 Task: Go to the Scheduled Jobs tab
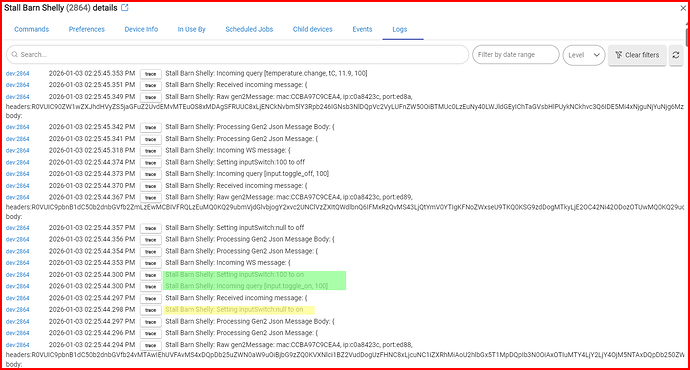[249, 29]
